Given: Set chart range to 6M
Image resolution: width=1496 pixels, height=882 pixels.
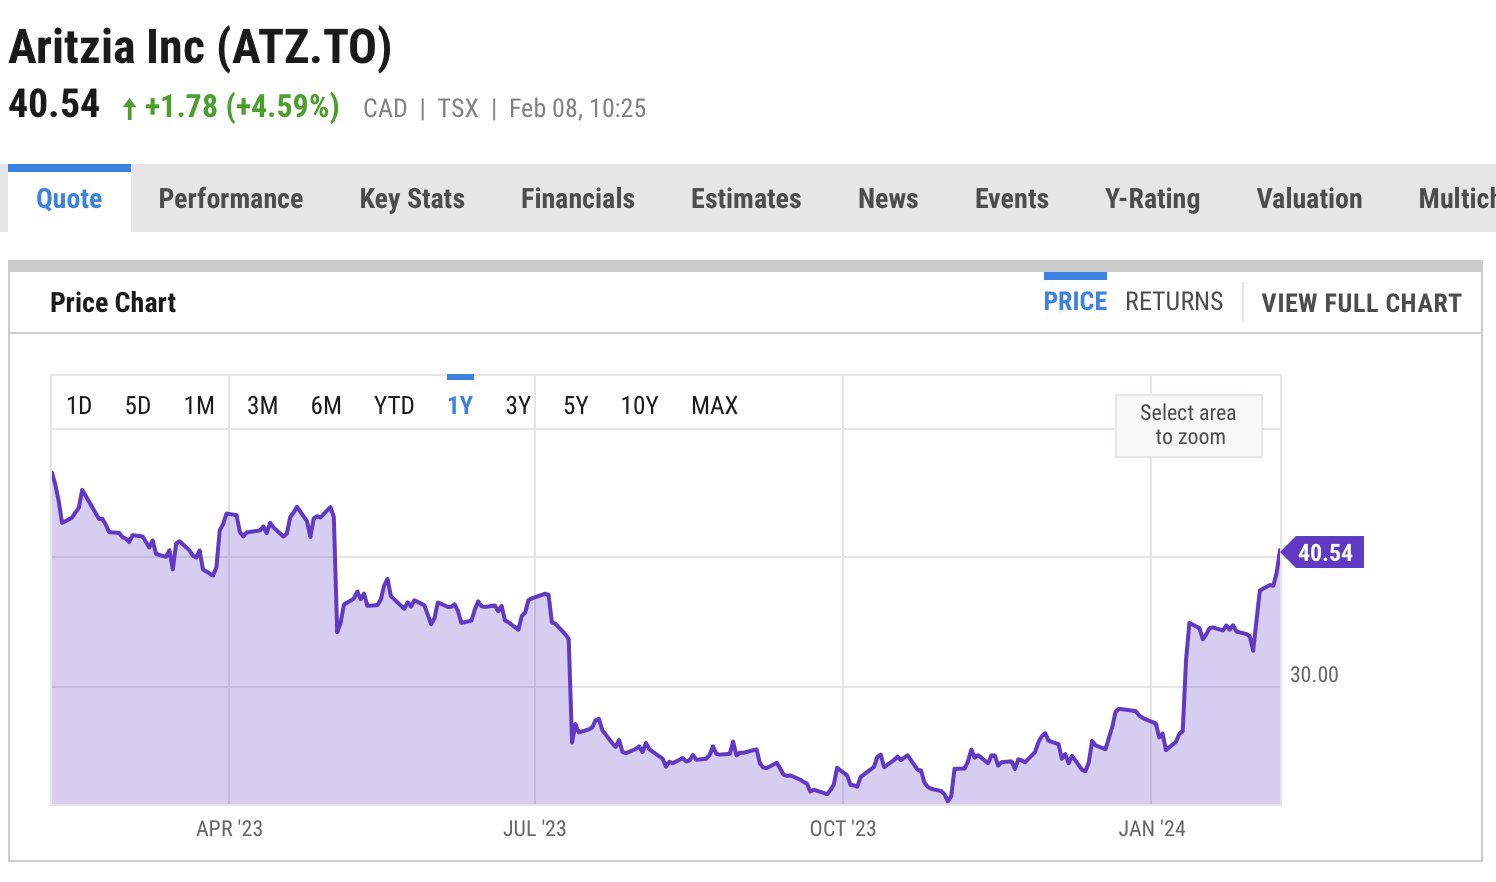Looking at the screenshot, I should tap(326, 406).
